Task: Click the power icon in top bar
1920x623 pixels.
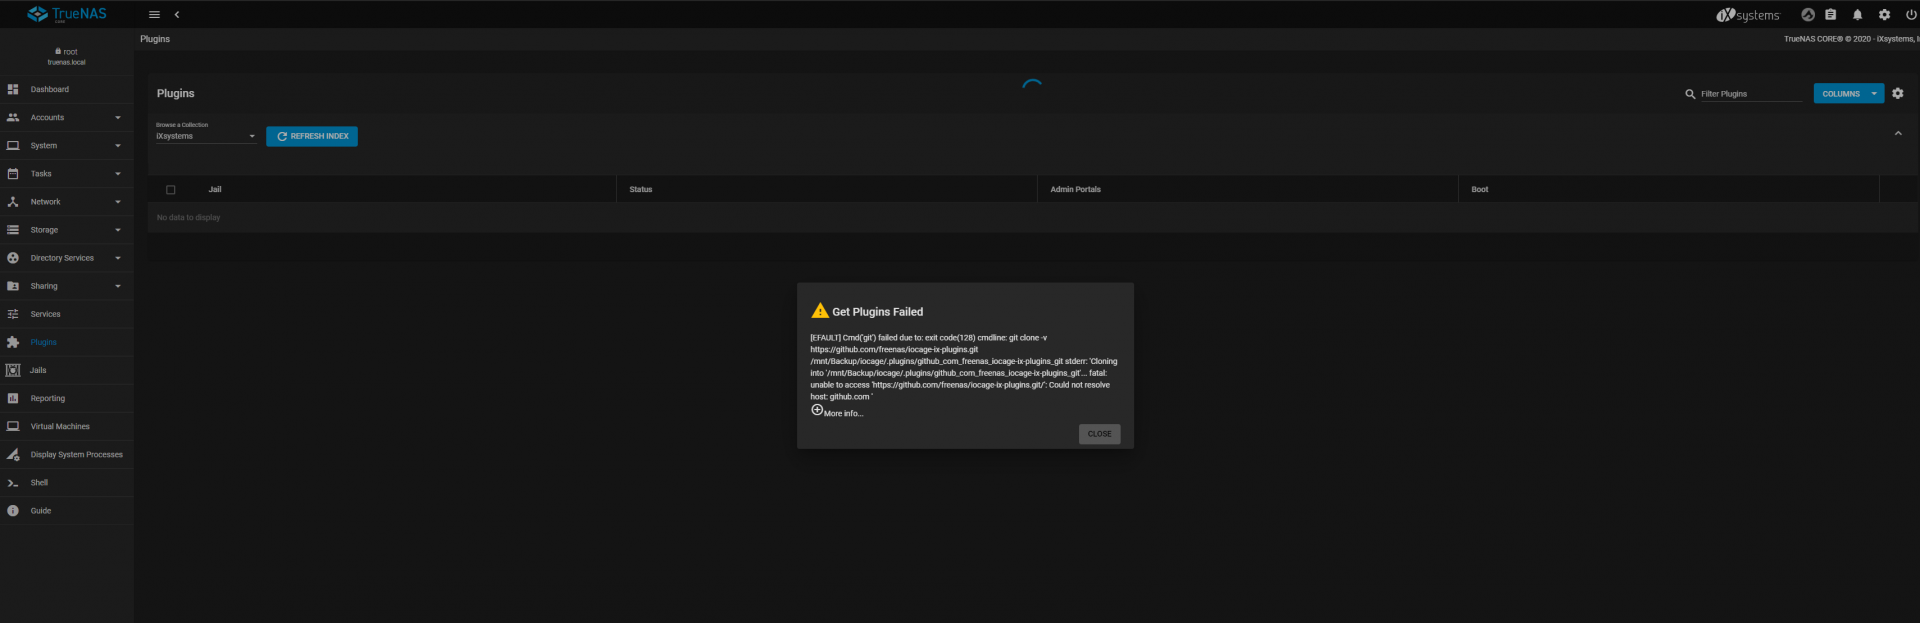Action: pyautogui.click(x=1911, y=15)
